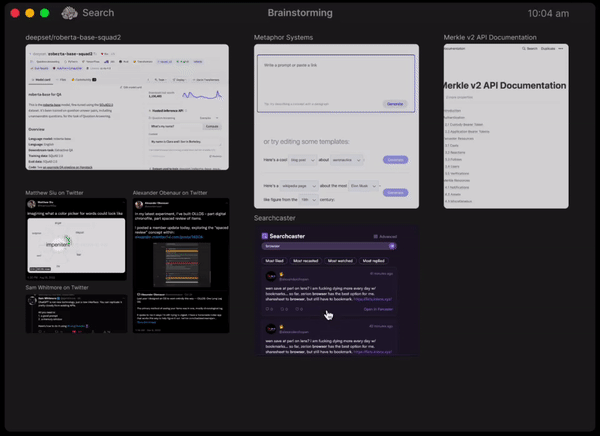This screenshot has width=600, height=436.
Task: Open the 'aeronautics' topic dropdown
Action: [x=346, y=160]
